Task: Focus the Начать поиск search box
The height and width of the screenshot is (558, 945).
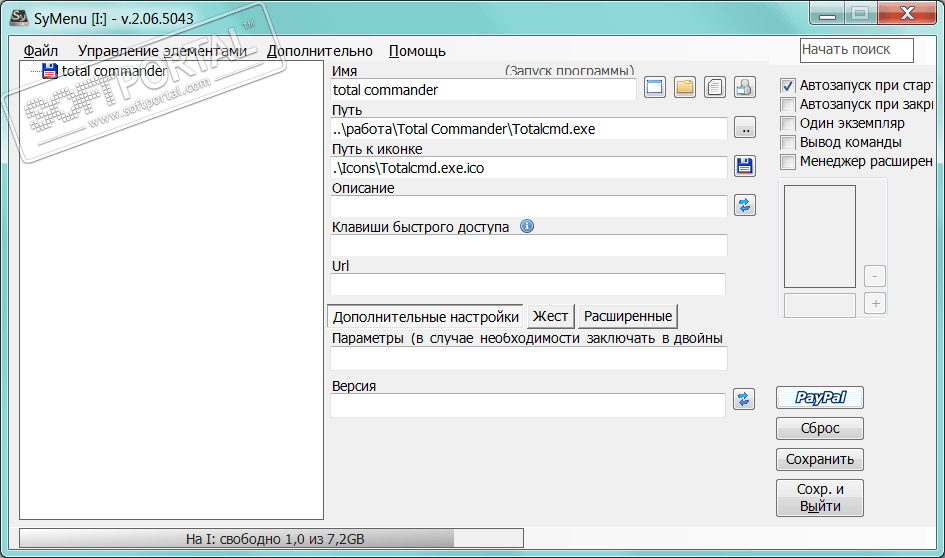Action: [x=856, y=50]
